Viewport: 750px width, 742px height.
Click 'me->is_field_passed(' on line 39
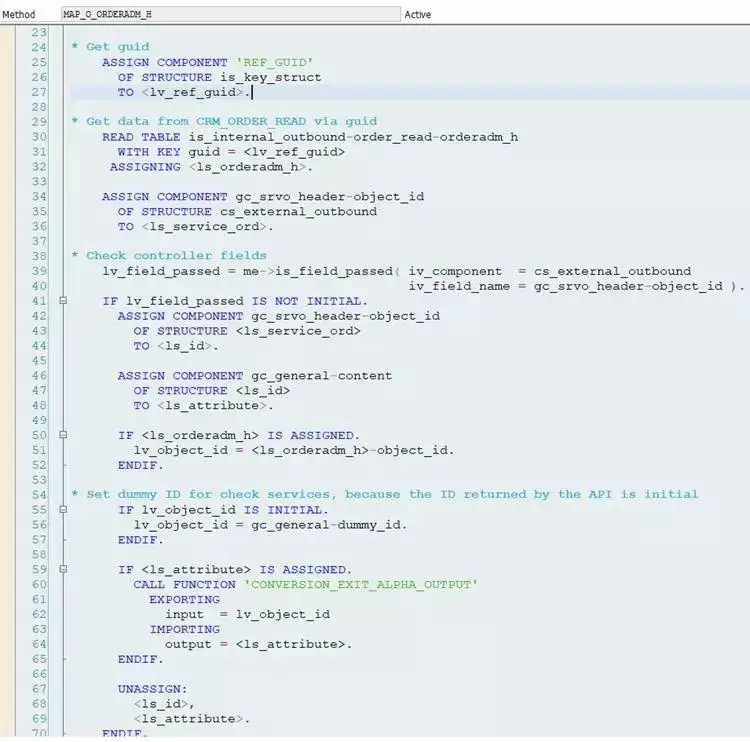click(321, 272)
